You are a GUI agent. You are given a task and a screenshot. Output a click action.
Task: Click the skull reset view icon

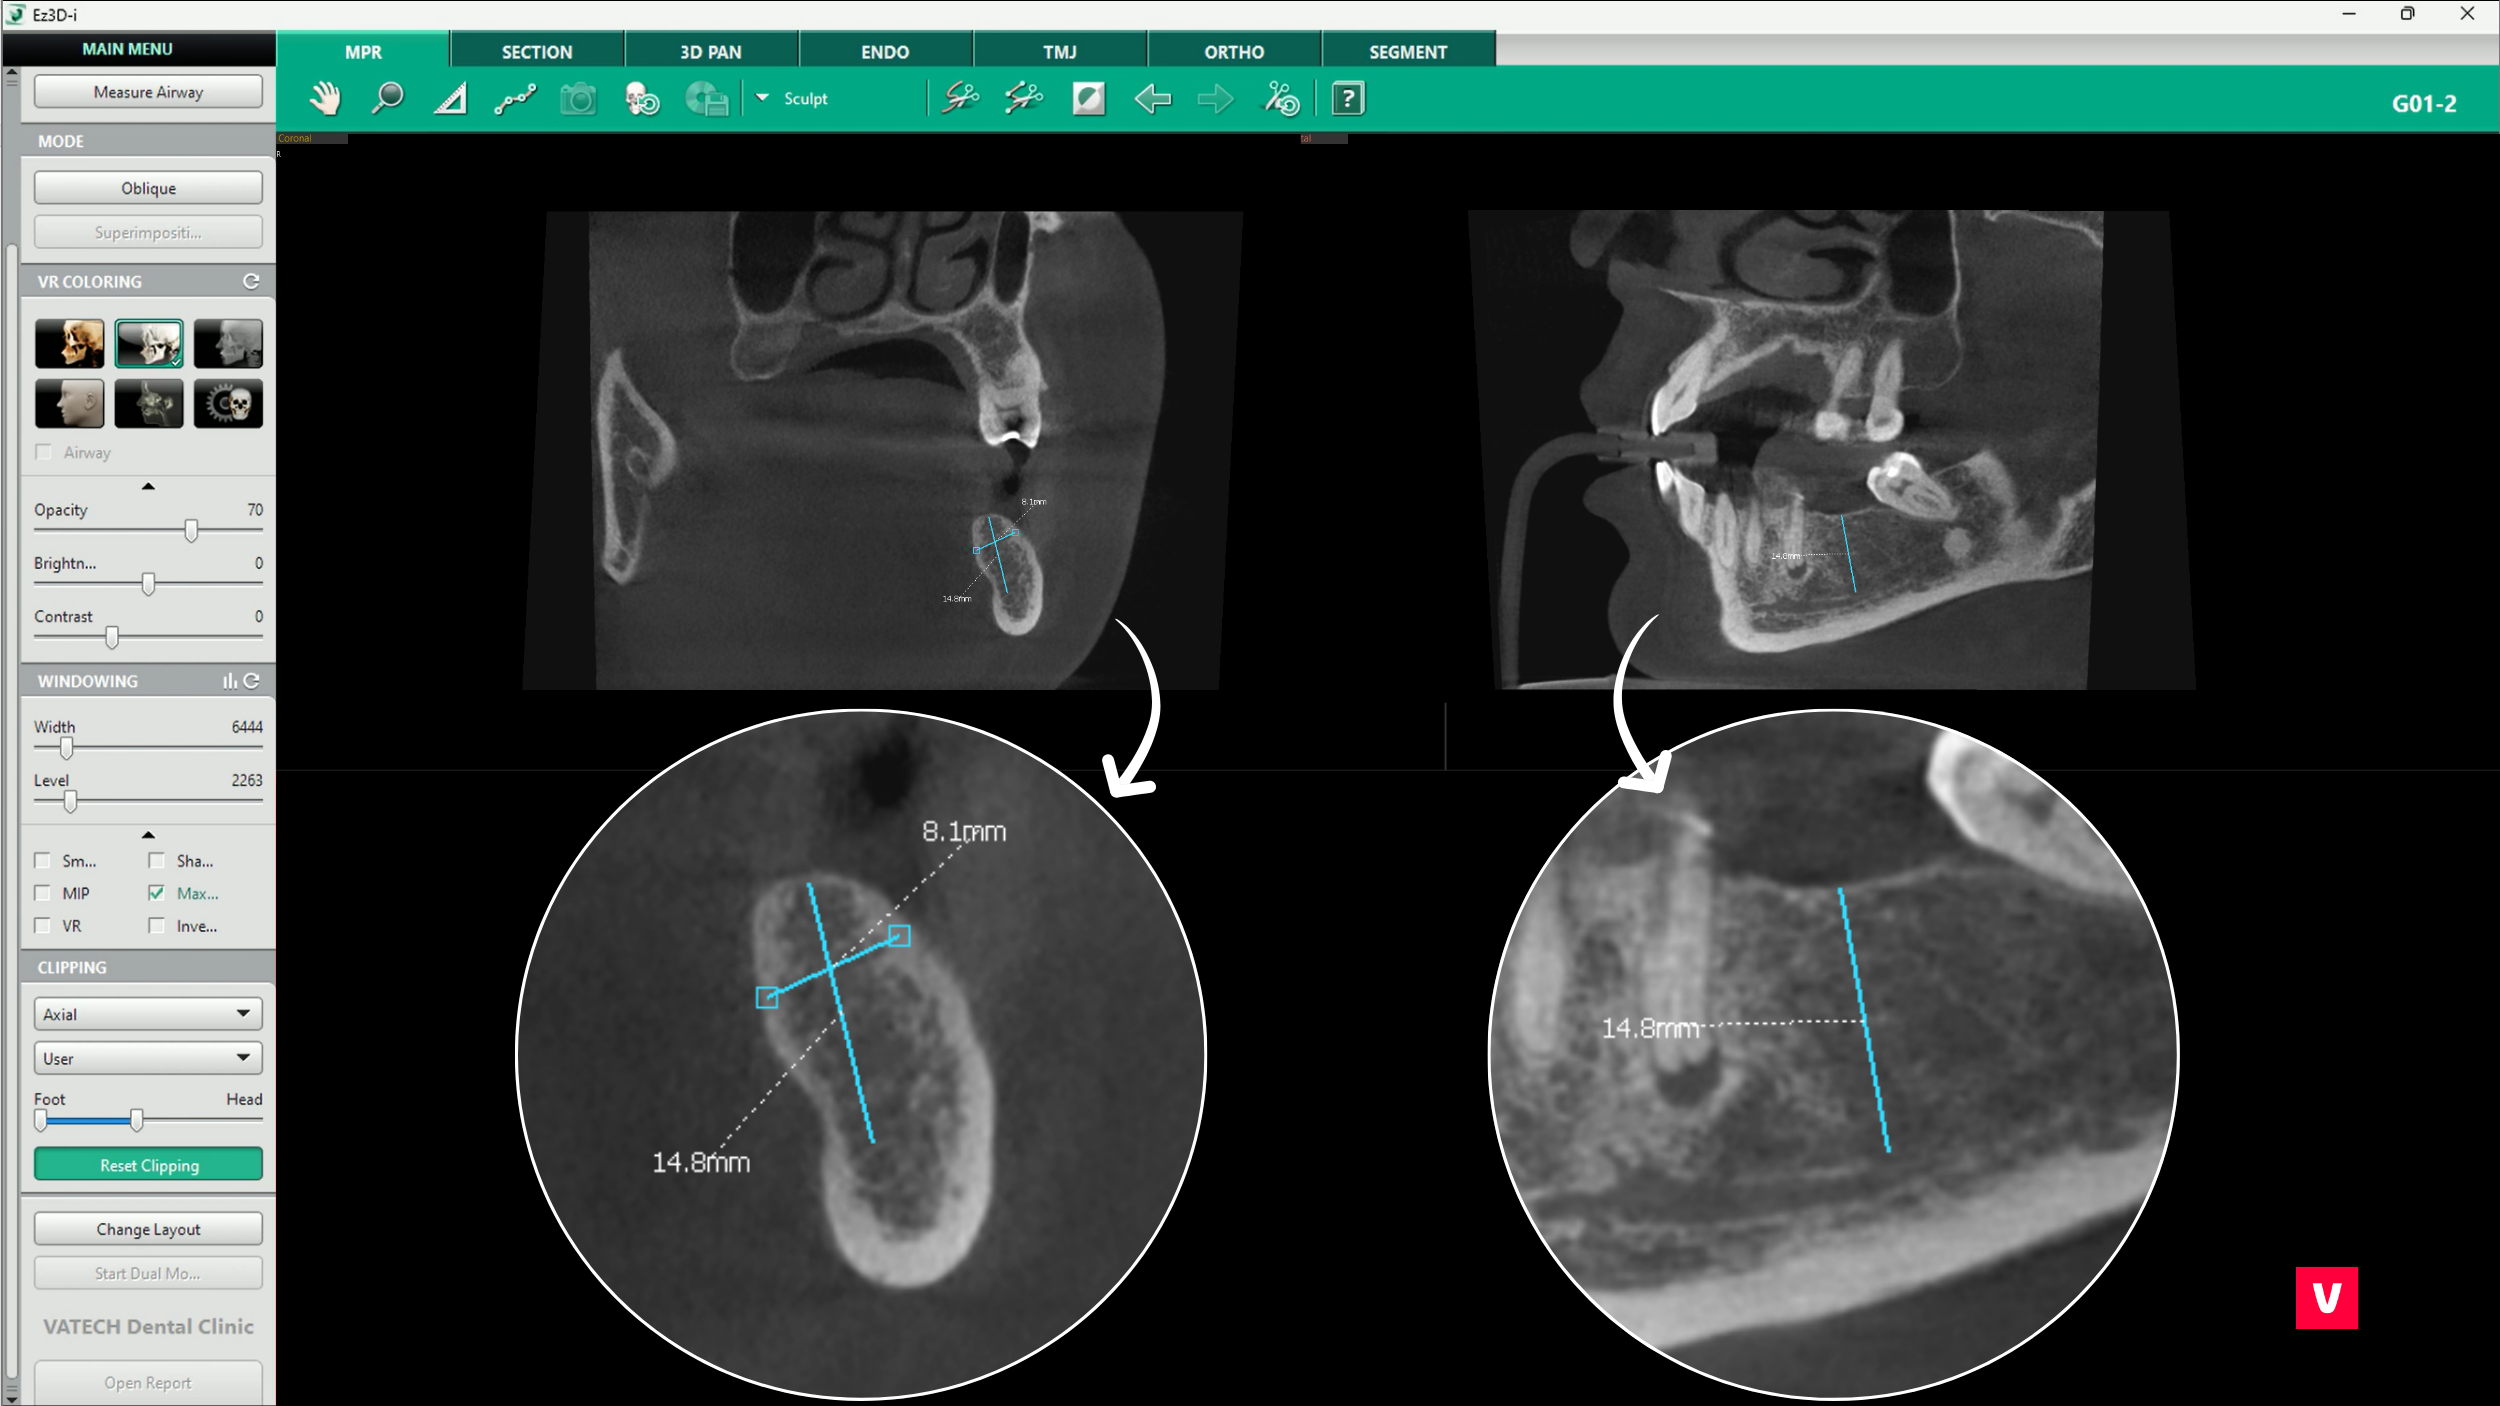click(x=642, y=99)
